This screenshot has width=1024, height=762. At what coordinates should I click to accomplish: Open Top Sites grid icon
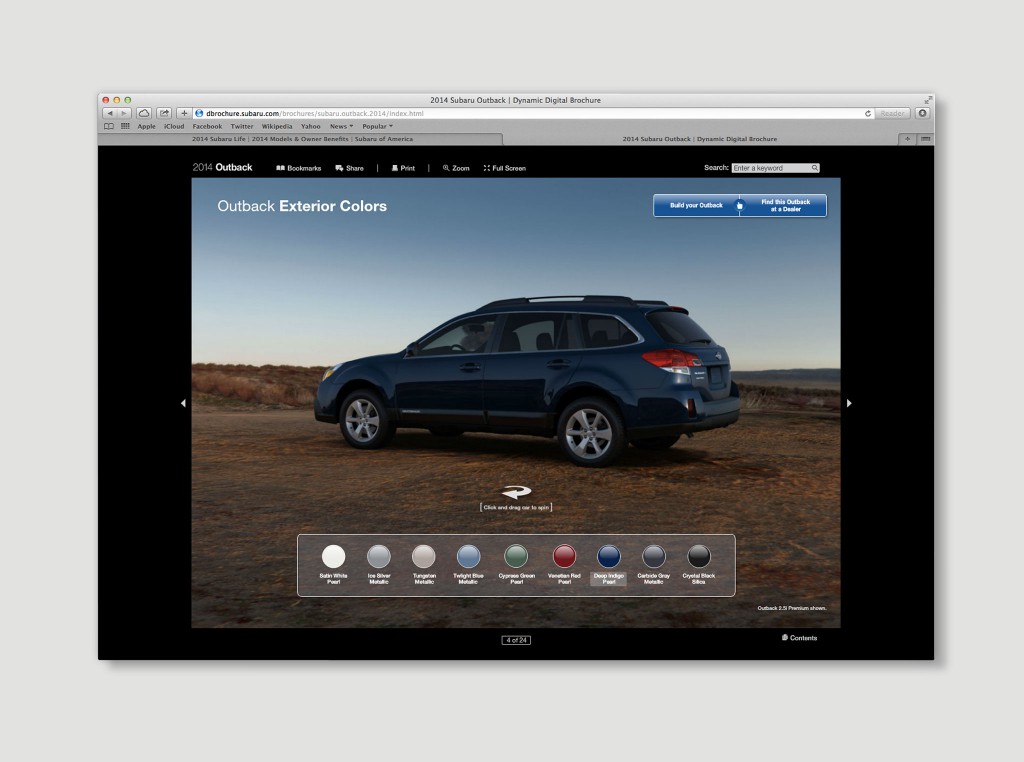(125, 127)
